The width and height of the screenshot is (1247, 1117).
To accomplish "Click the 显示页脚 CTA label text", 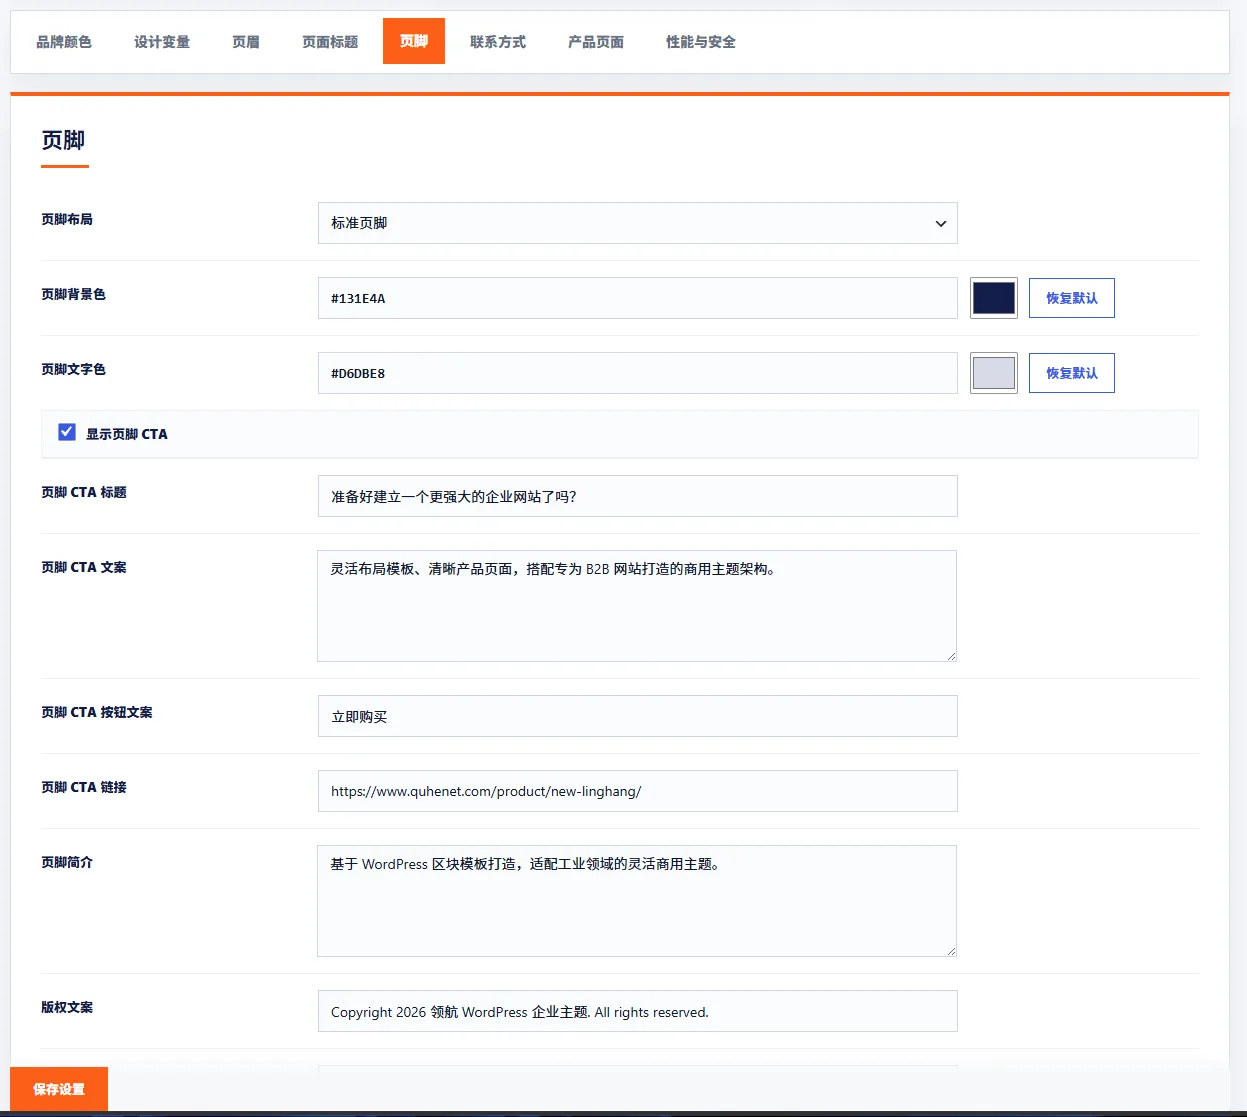I will pyautogui.click(x=127, y=434).
